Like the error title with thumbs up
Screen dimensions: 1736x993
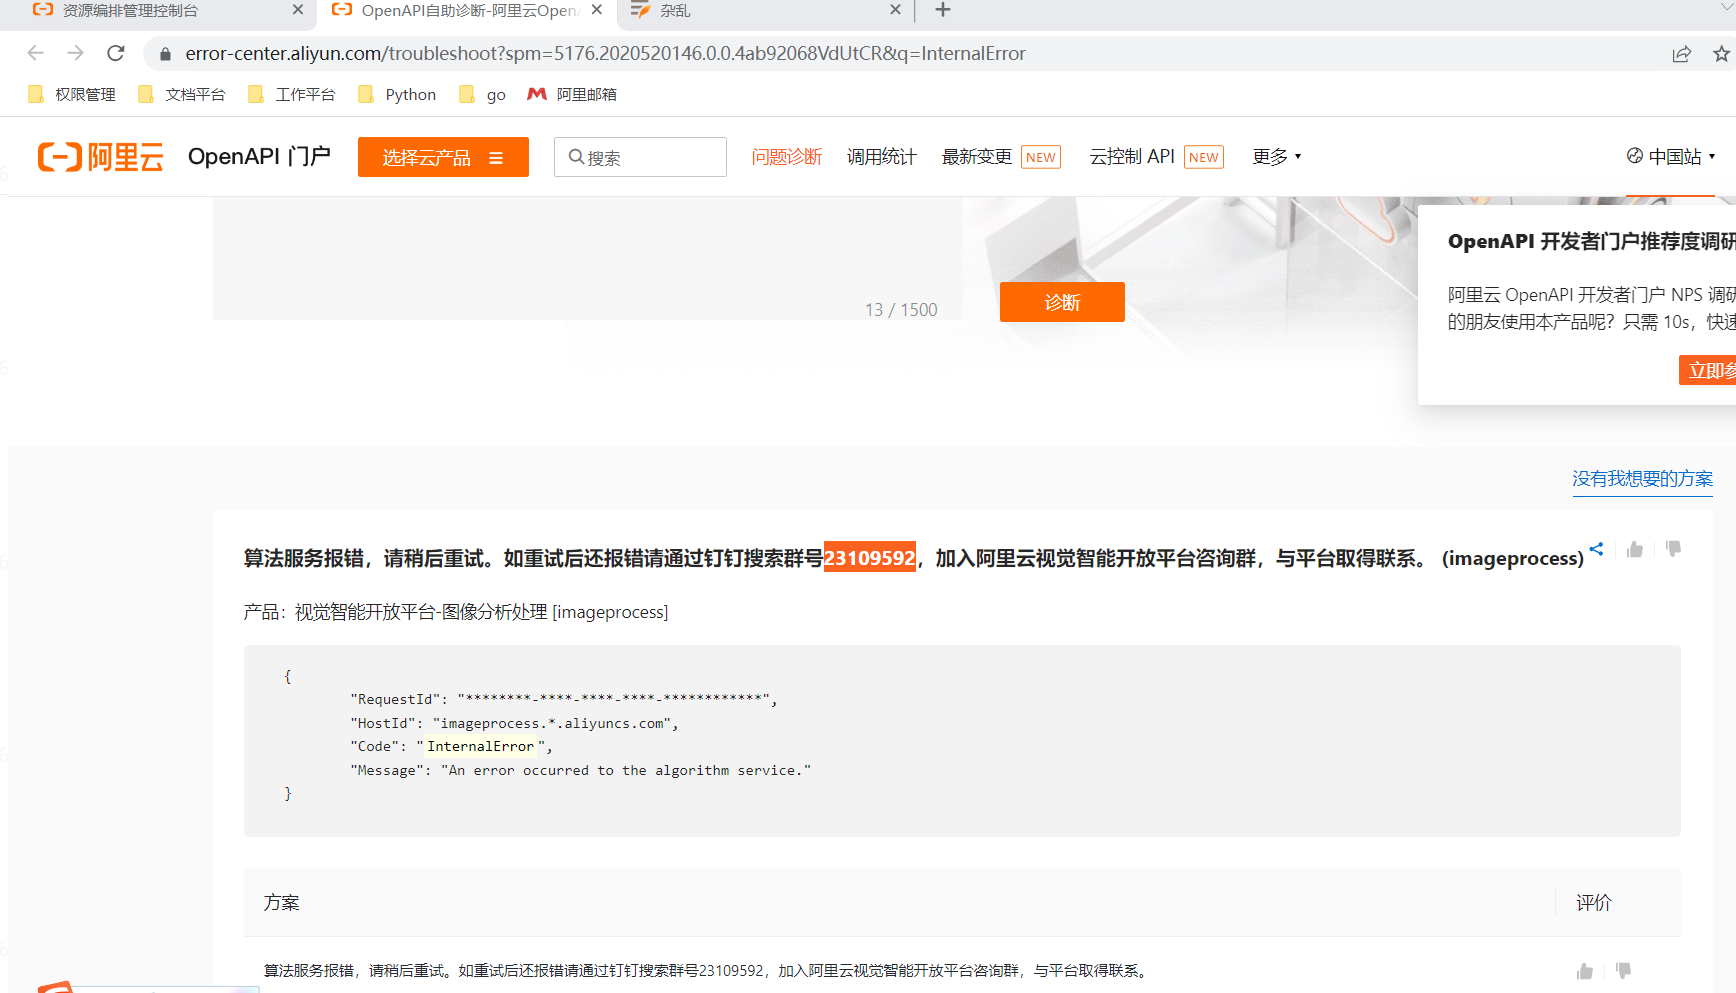pos(1635,549)
